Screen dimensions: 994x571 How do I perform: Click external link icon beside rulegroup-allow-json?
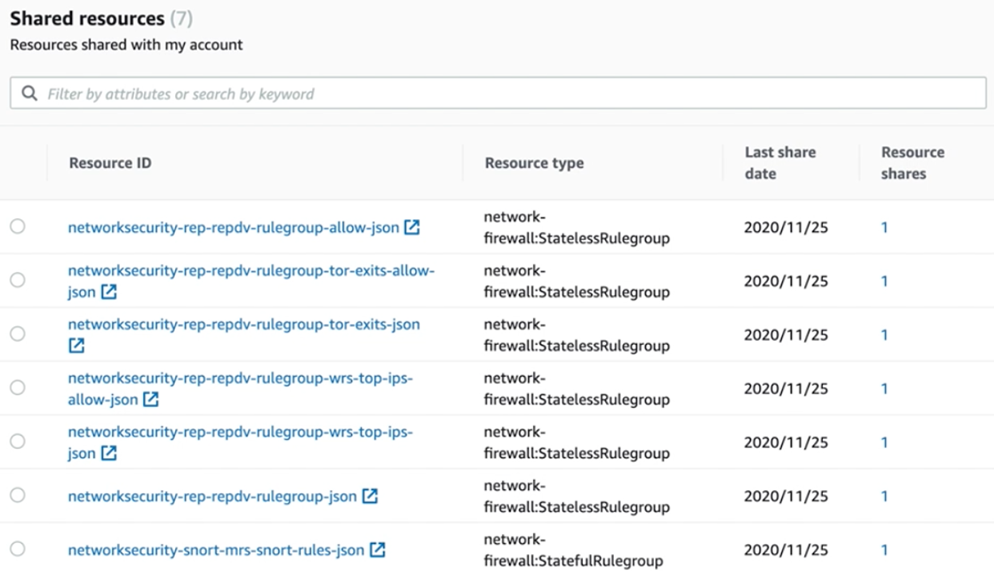pos(412,228)
